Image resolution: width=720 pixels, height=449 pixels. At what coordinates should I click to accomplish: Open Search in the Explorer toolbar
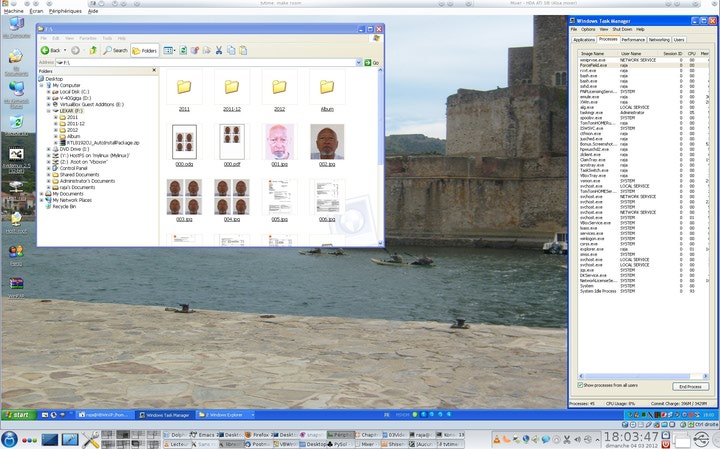[115, 51]
